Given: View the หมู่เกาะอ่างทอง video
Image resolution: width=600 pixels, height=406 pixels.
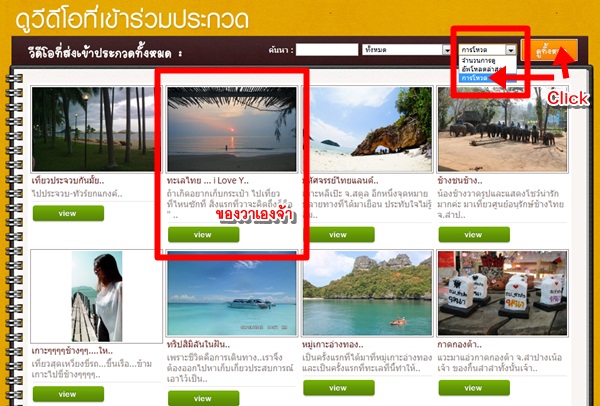Looking at the screenshot, I should click(x=339, y=388).
